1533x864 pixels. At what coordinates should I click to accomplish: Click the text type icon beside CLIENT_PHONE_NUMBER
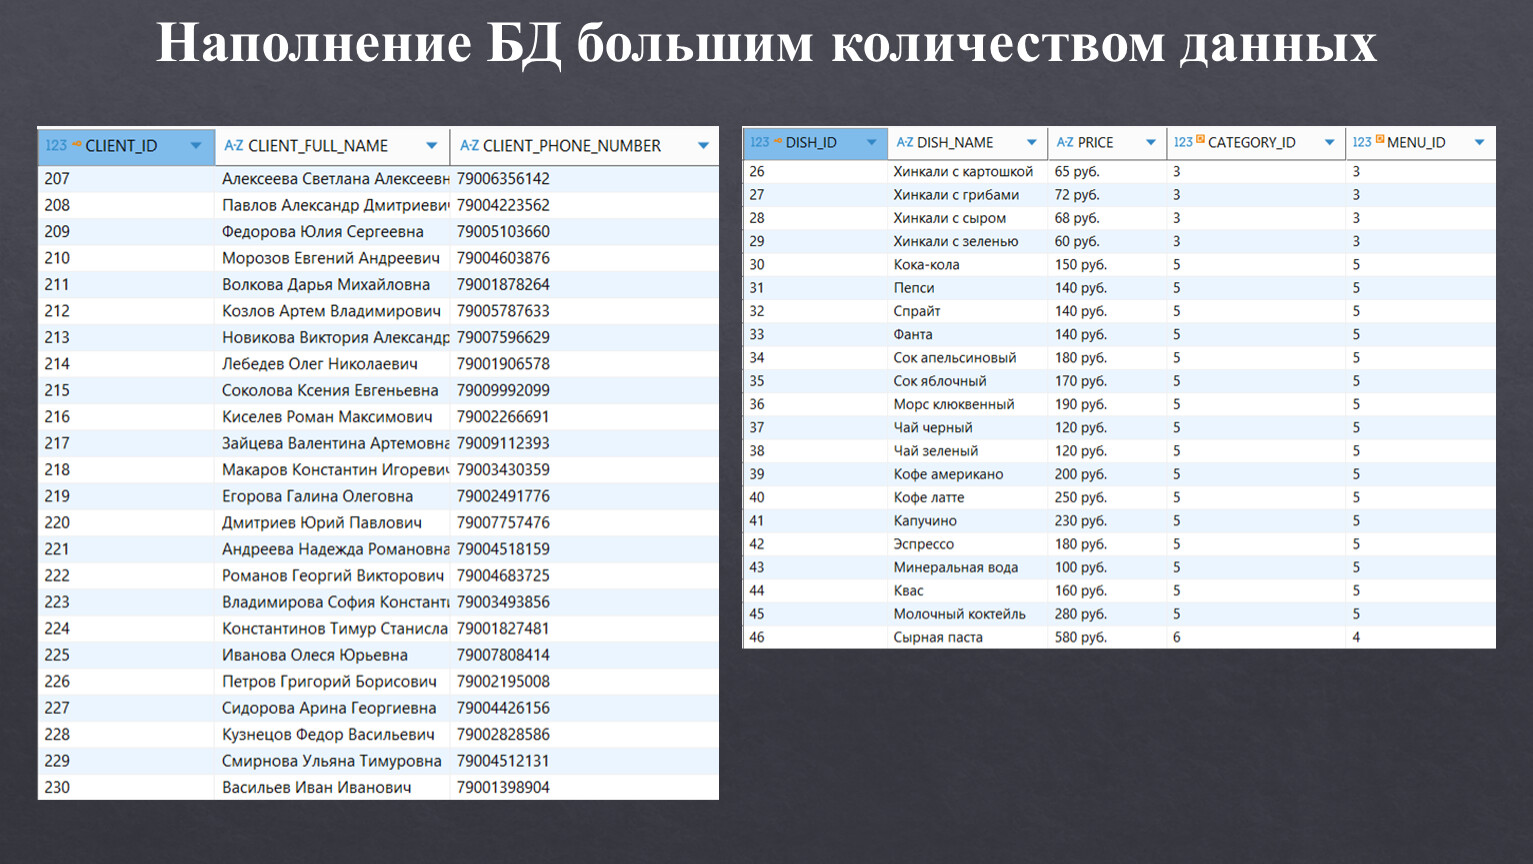[x=469, y=146]
